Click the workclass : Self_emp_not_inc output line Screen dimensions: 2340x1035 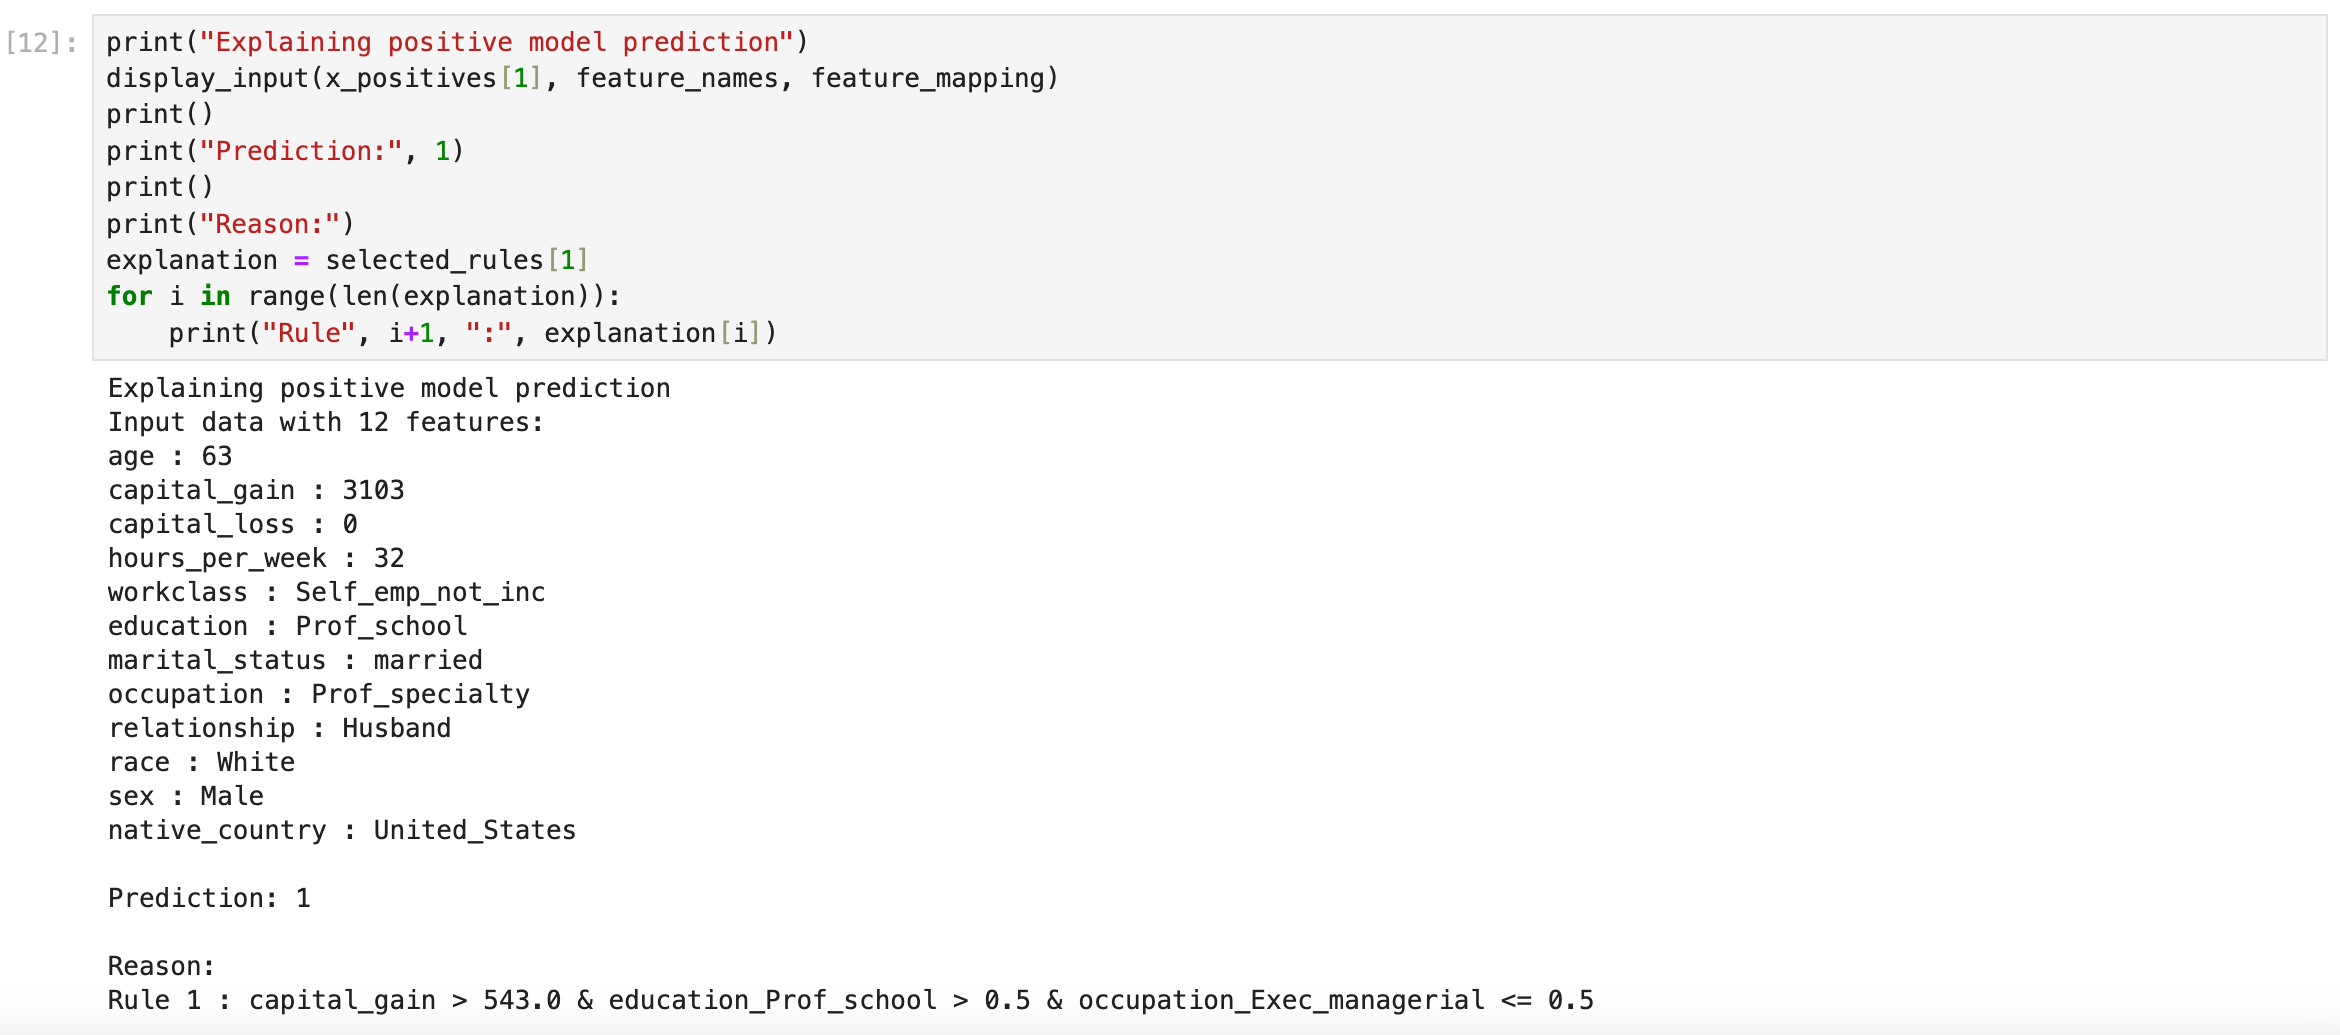tap(326, 592)
